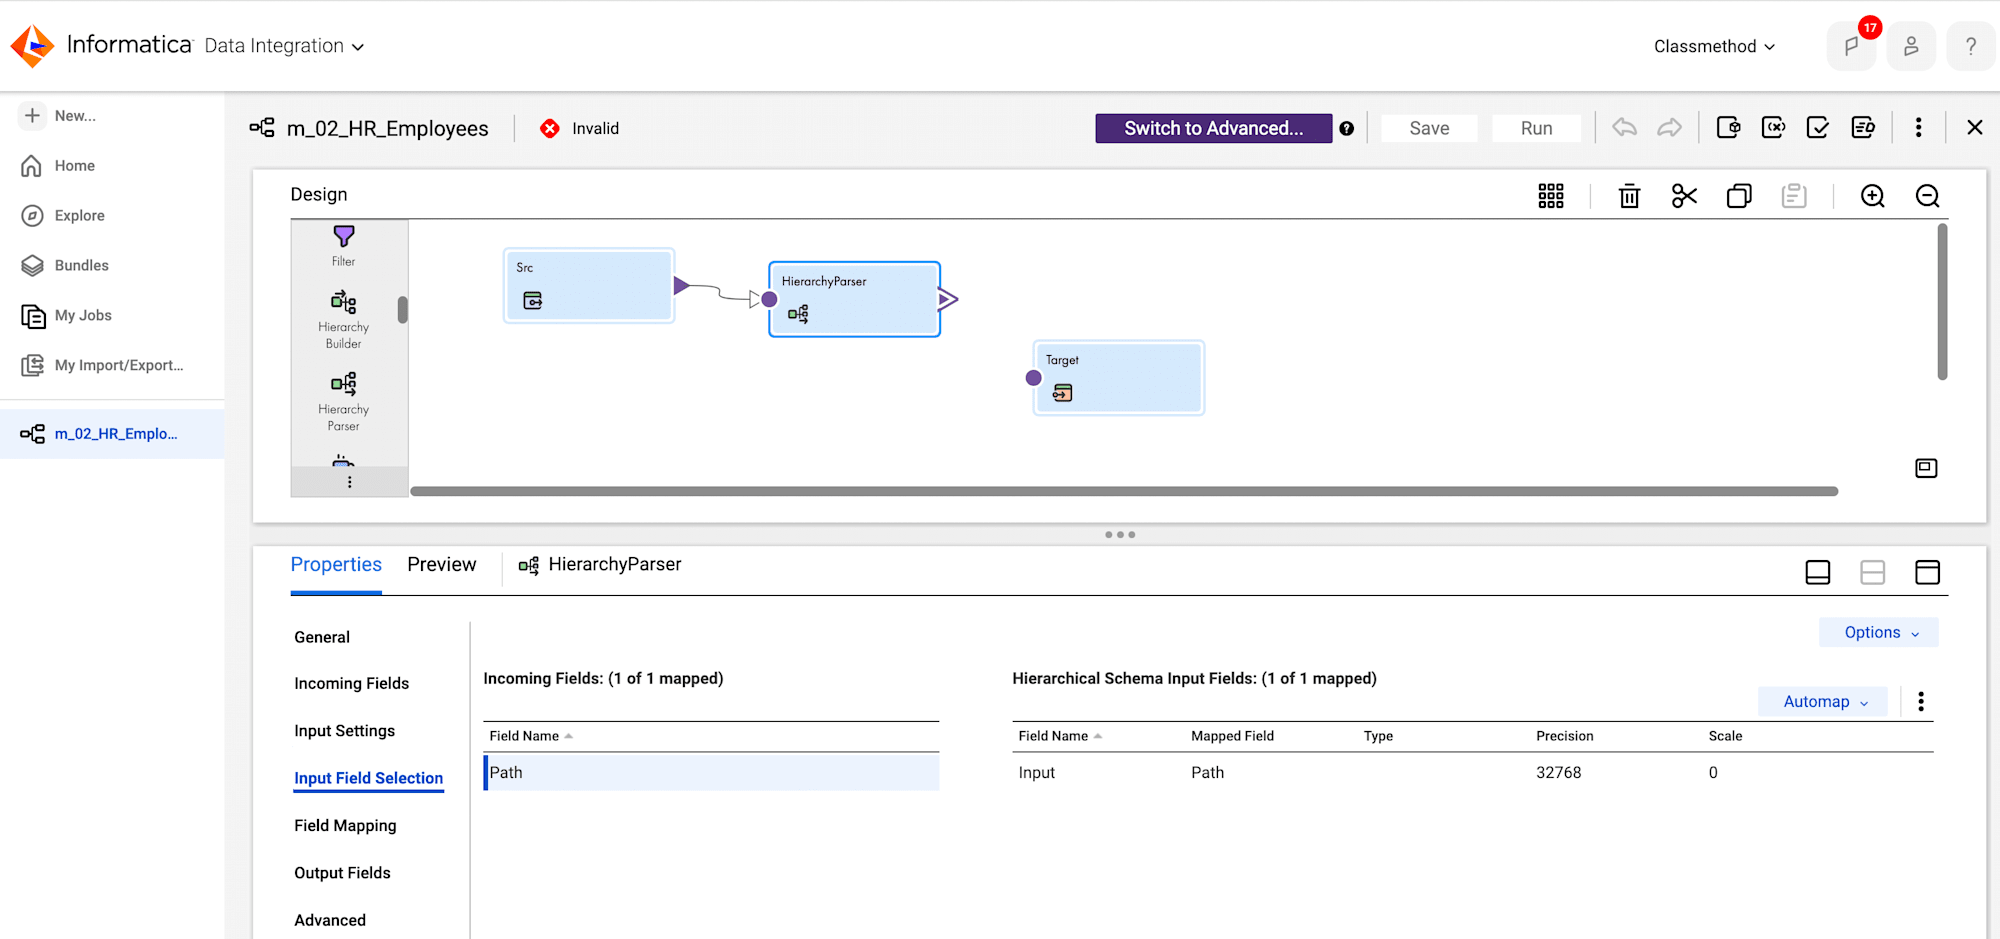Click the cut scissors icon

(1685, 196)
